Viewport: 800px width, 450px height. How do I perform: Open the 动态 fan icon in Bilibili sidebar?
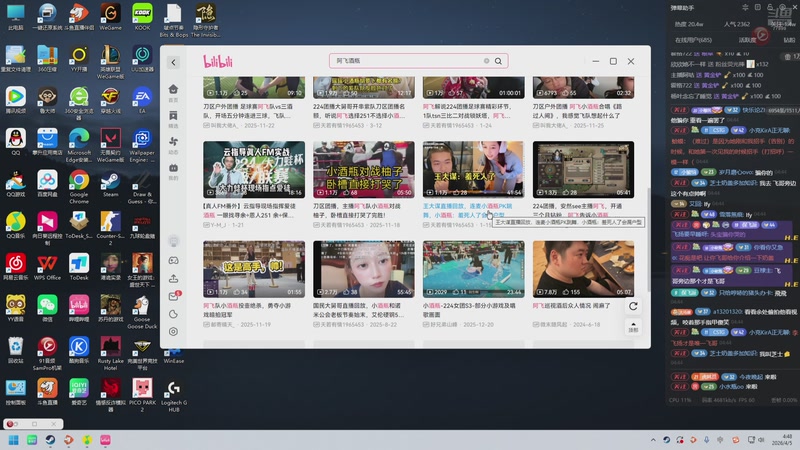pyautogui.click(x=173, y=141)
